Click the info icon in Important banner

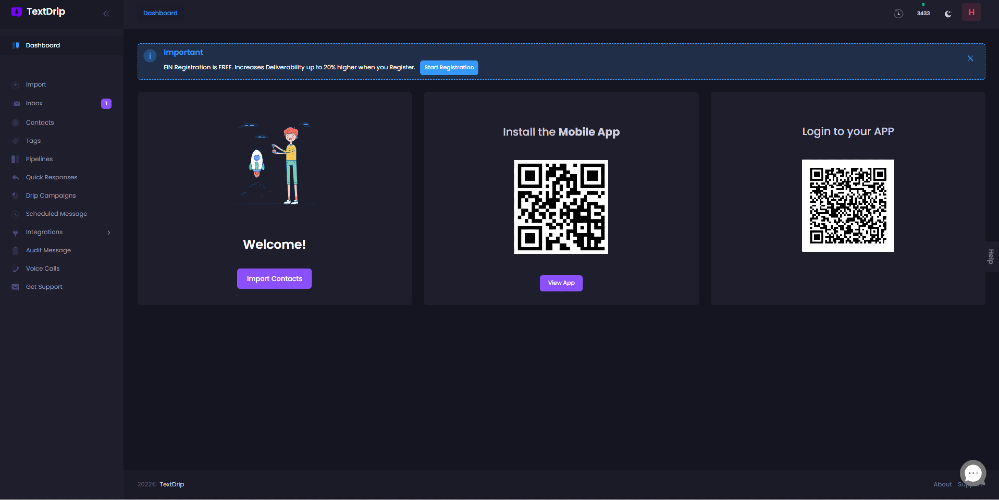[150, 56]
